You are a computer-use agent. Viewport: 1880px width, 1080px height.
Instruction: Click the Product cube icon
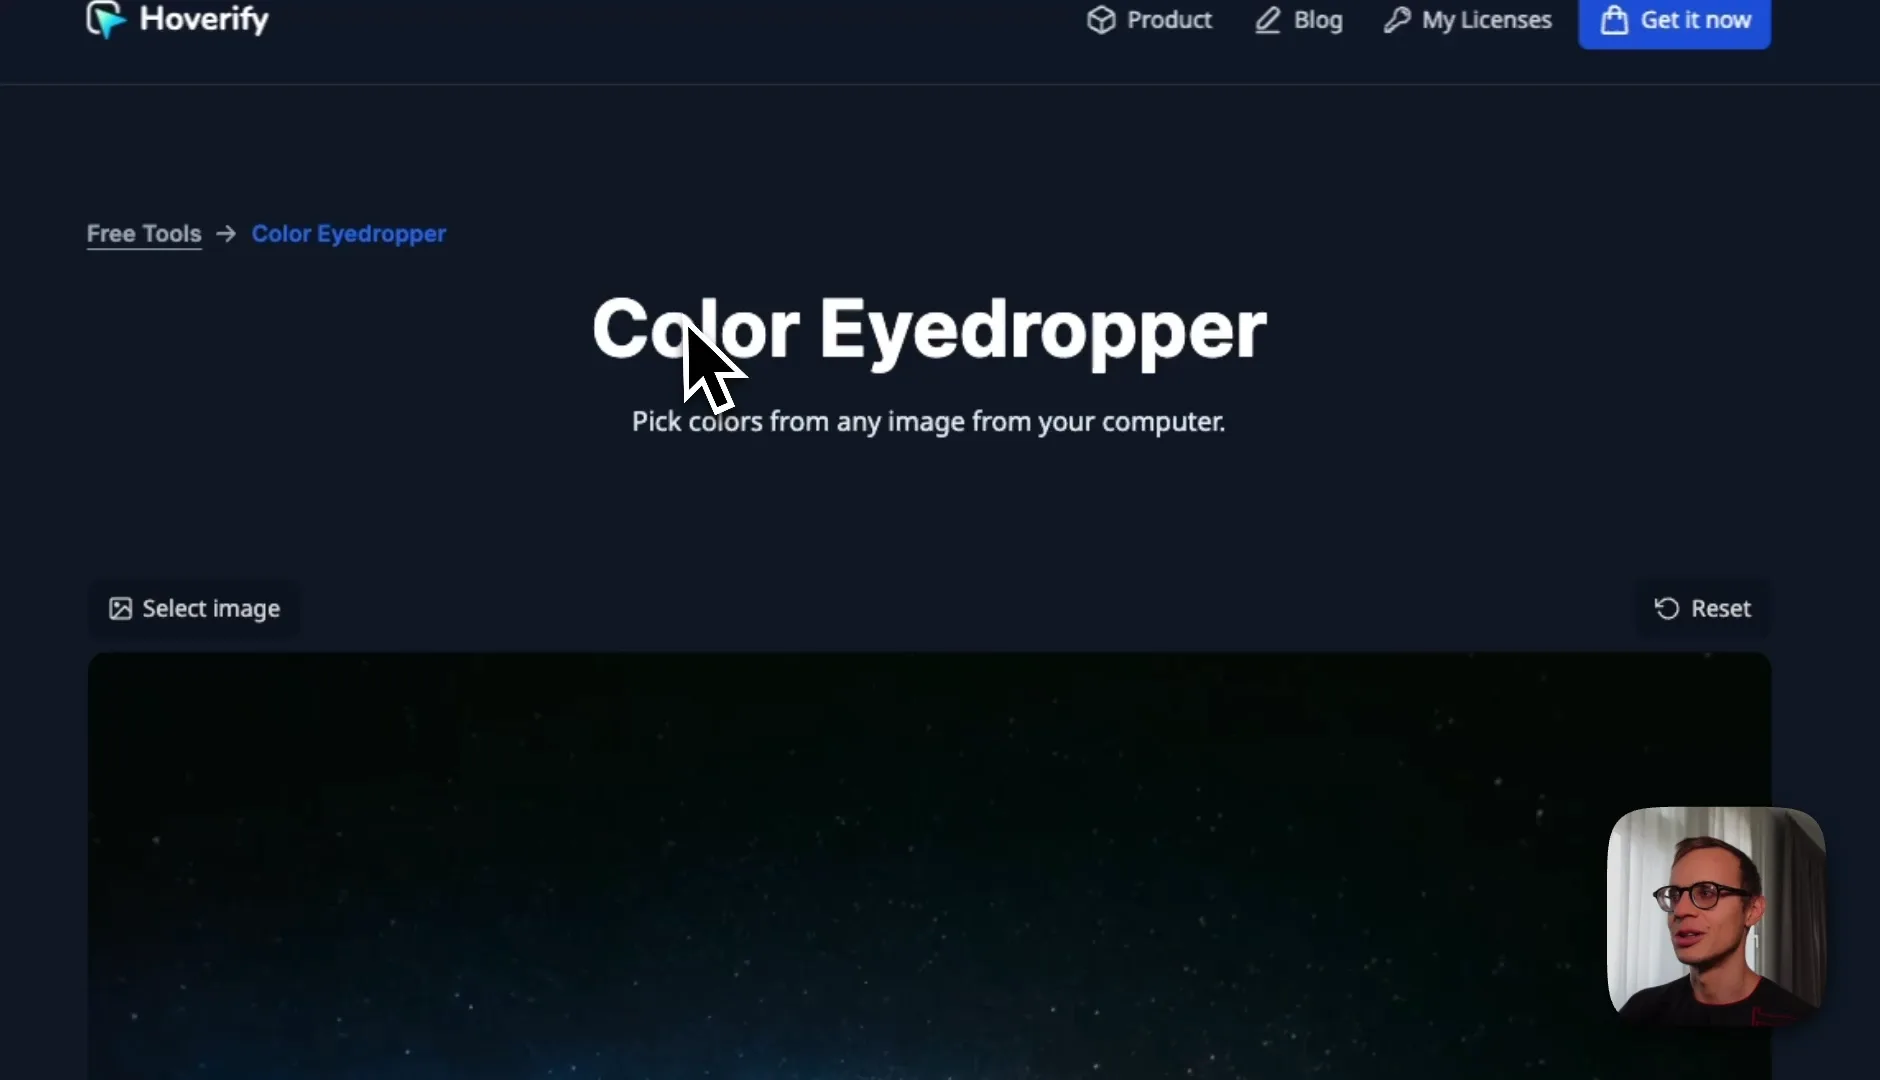click(x=1101, y=20)
